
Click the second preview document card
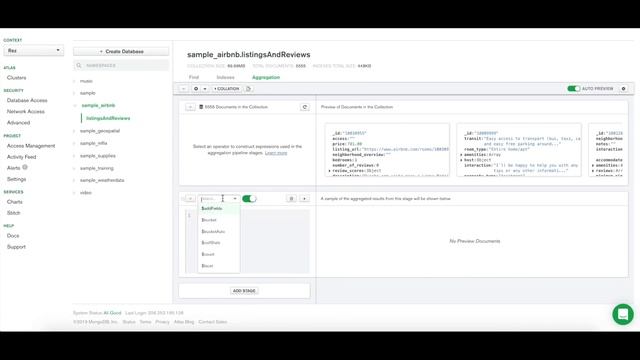(519, 150)
